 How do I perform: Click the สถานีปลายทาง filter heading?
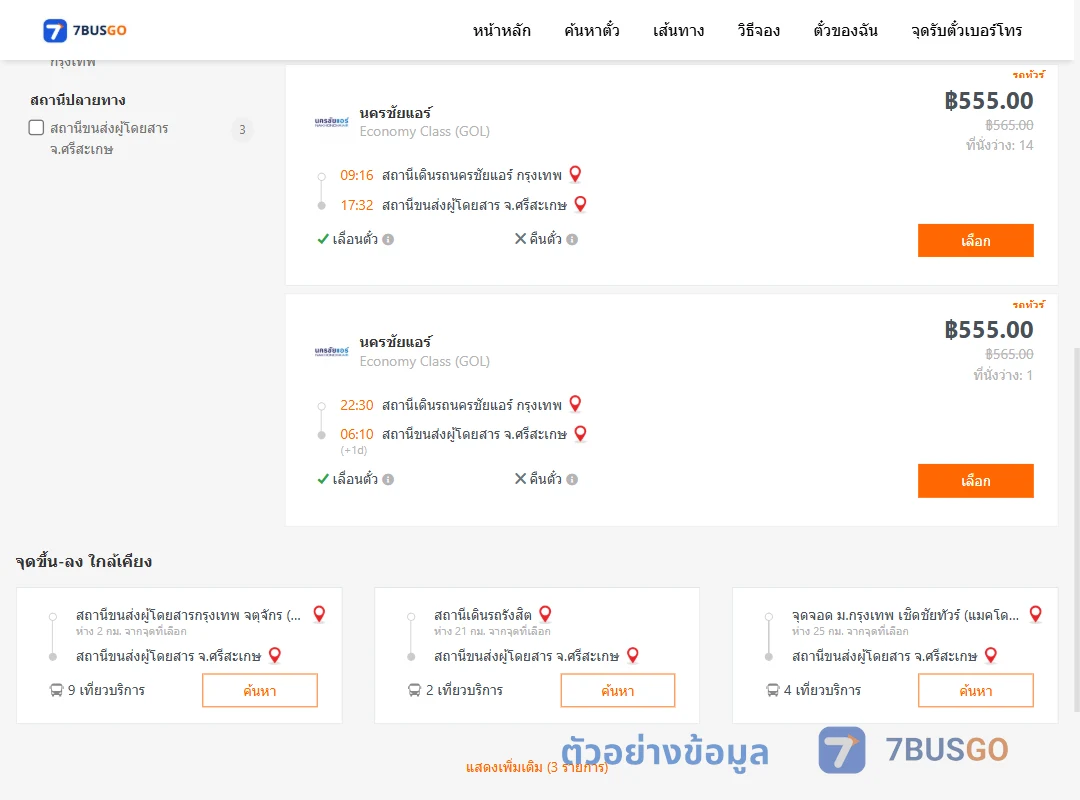(x=78, y=101)
